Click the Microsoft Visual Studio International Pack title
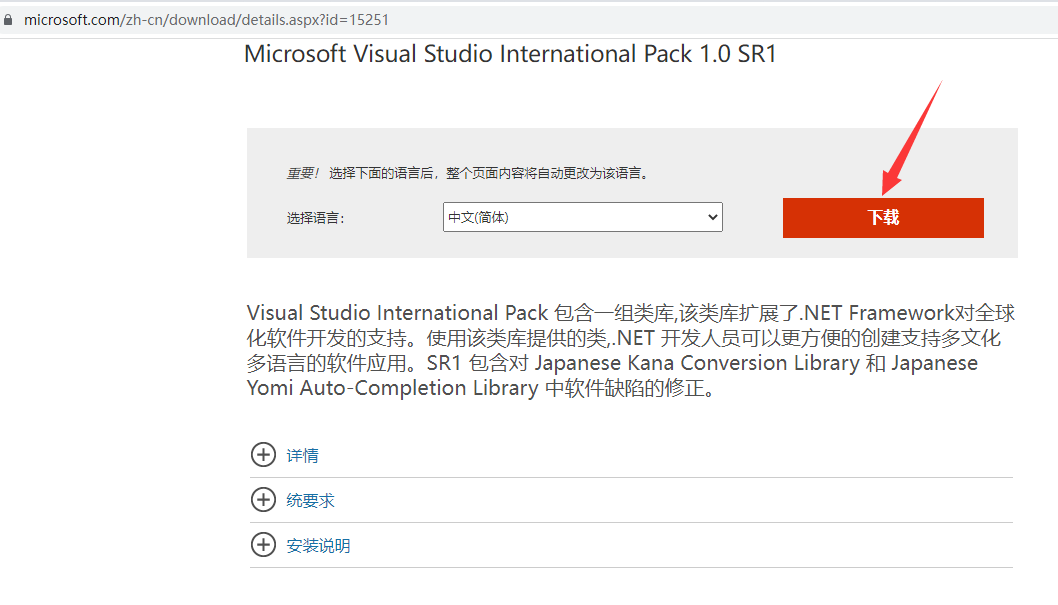This screenshot has height=605, width=1058. click(510, 54)
